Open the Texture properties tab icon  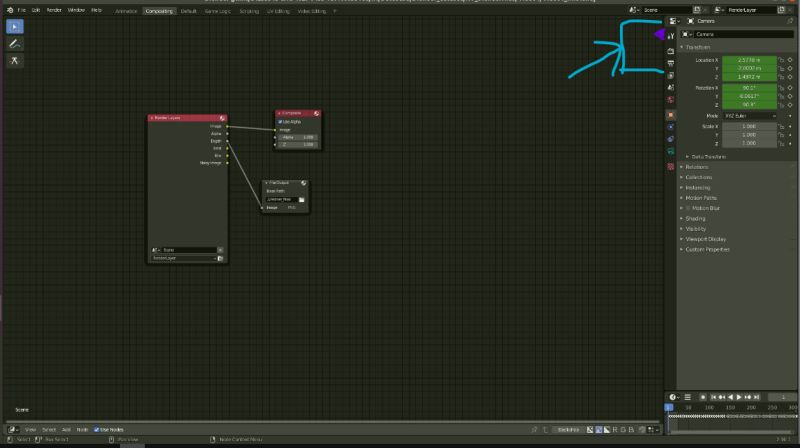pos(671,167)
